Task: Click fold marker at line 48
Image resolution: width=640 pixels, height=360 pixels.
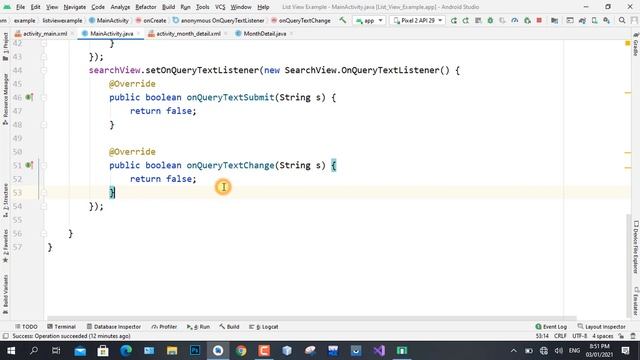Action: click(44, 124)
